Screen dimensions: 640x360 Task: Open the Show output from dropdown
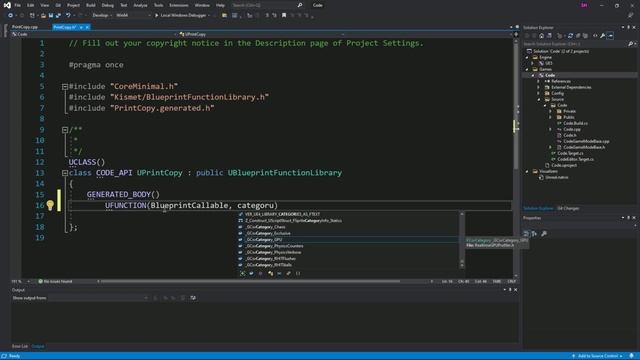pos(98,298)
